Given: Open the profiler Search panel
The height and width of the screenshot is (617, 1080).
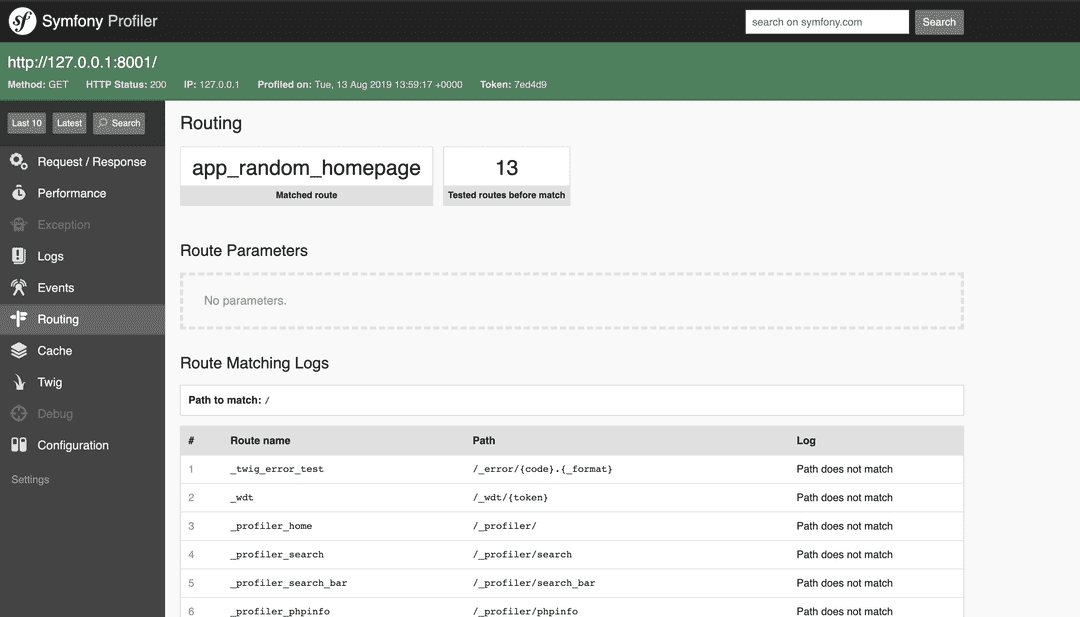Looking at the screenshot, I should (x=118, y=122).
